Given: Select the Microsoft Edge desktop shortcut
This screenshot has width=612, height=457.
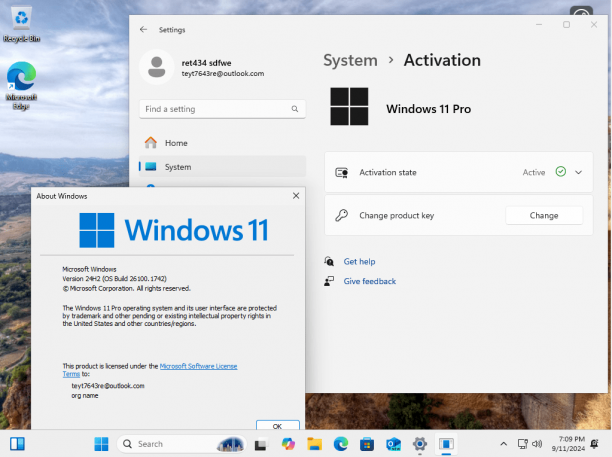Looking at the screenshot, I should point(21,86).
